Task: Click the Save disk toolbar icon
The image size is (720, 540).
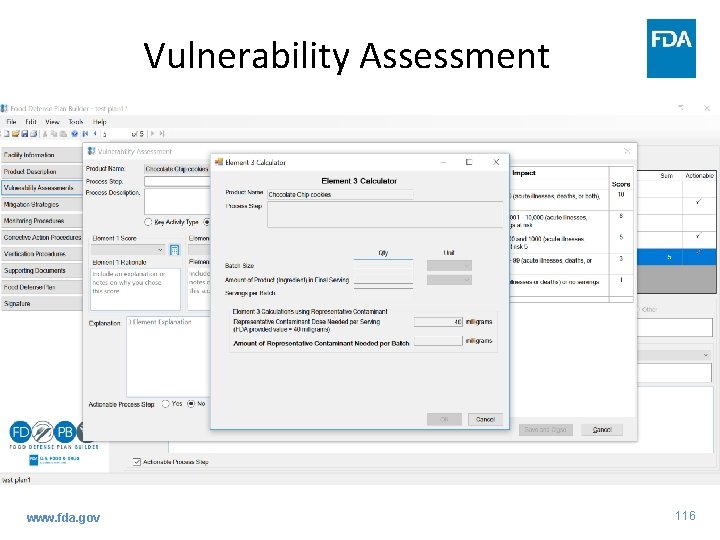Action: (x=25, y=134)
